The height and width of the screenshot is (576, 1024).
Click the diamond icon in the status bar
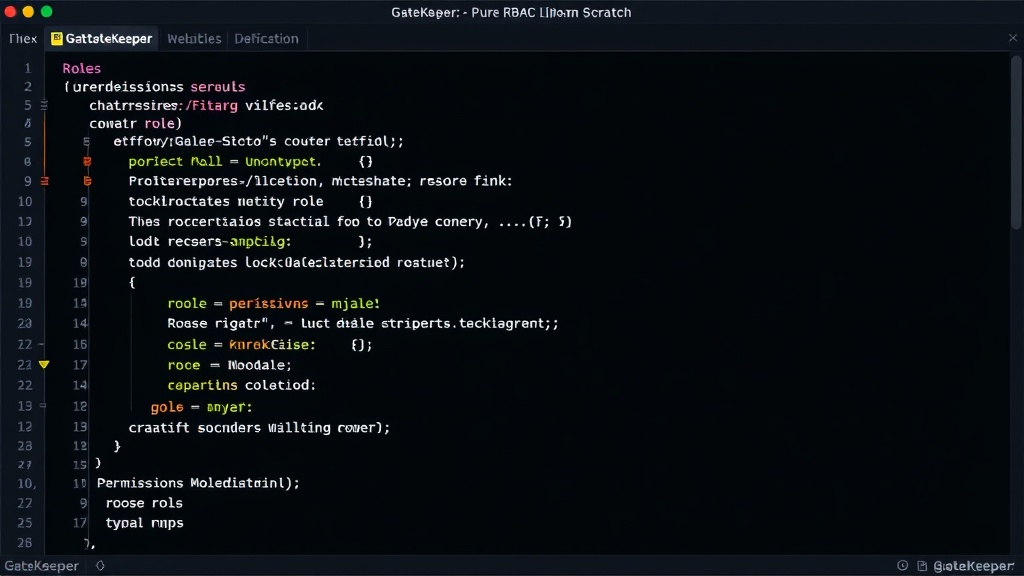[x=100, y=566]
